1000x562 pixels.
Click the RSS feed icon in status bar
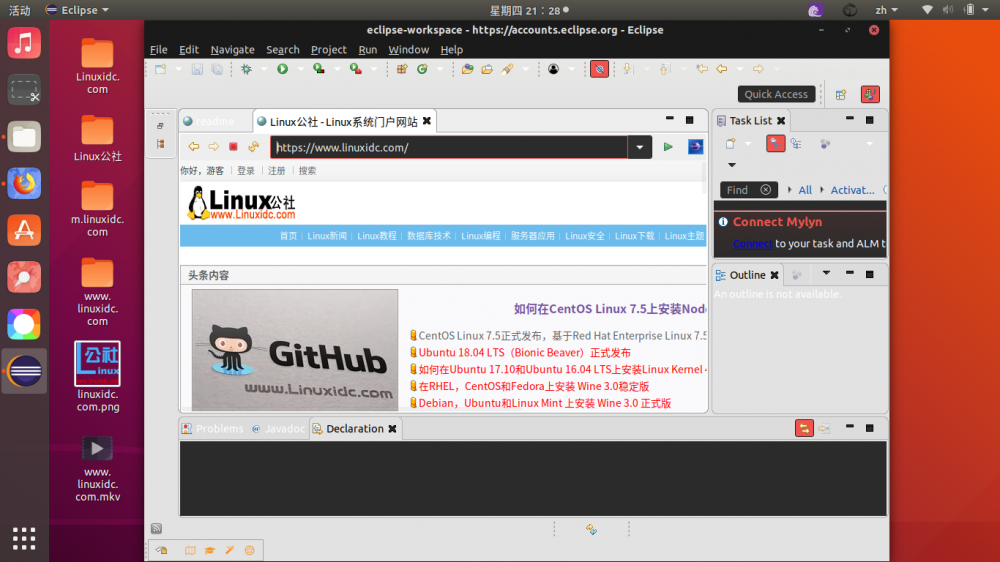[x=156, y=528]
